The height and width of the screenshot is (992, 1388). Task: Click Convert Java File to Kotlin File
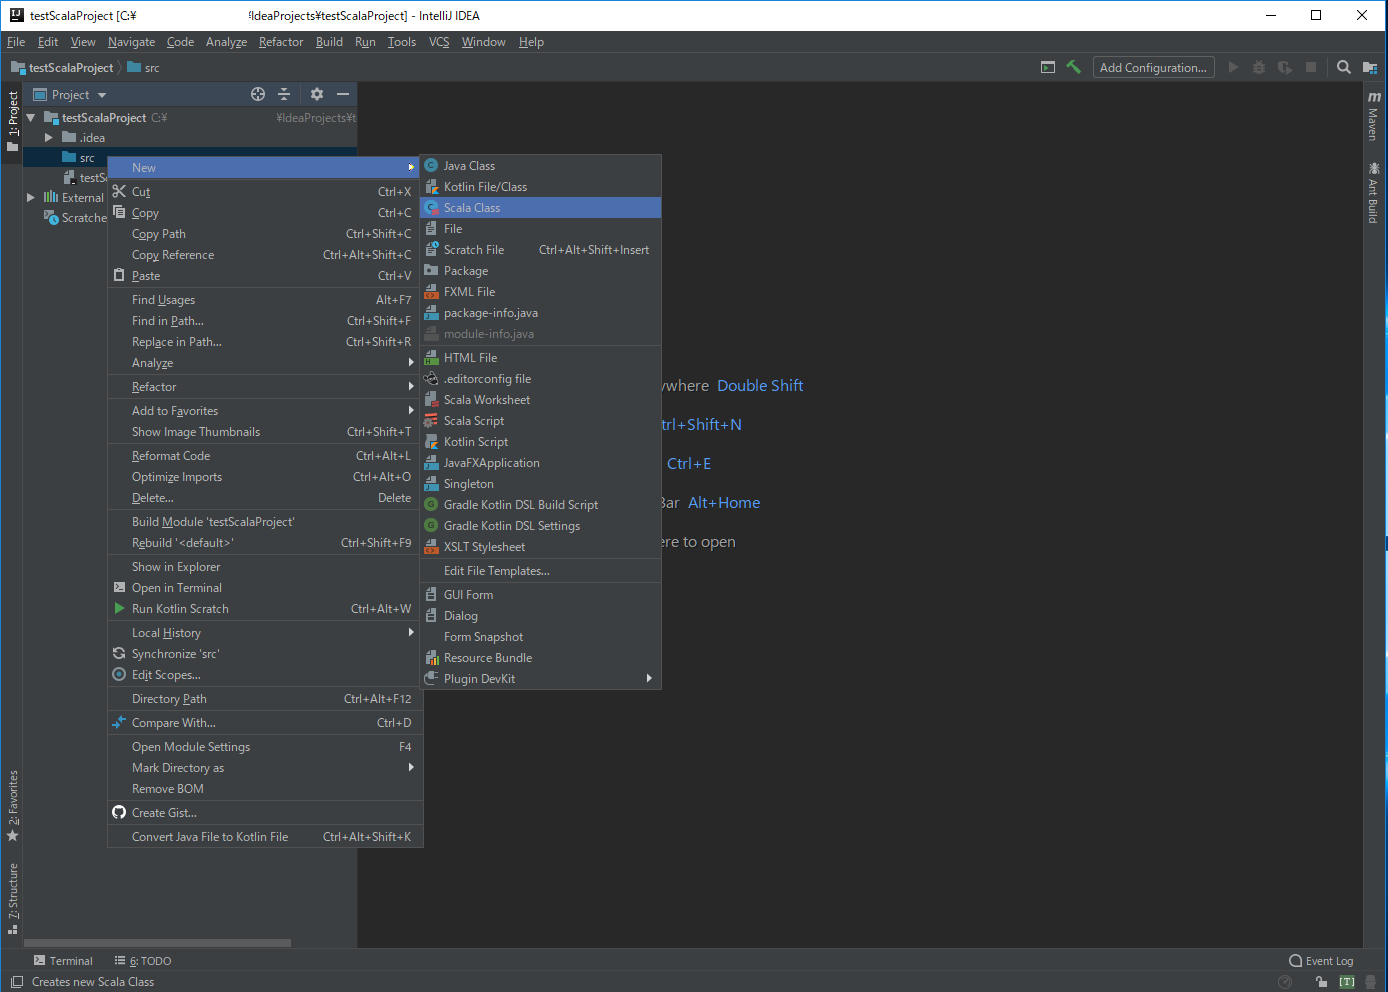pos(265,837)
